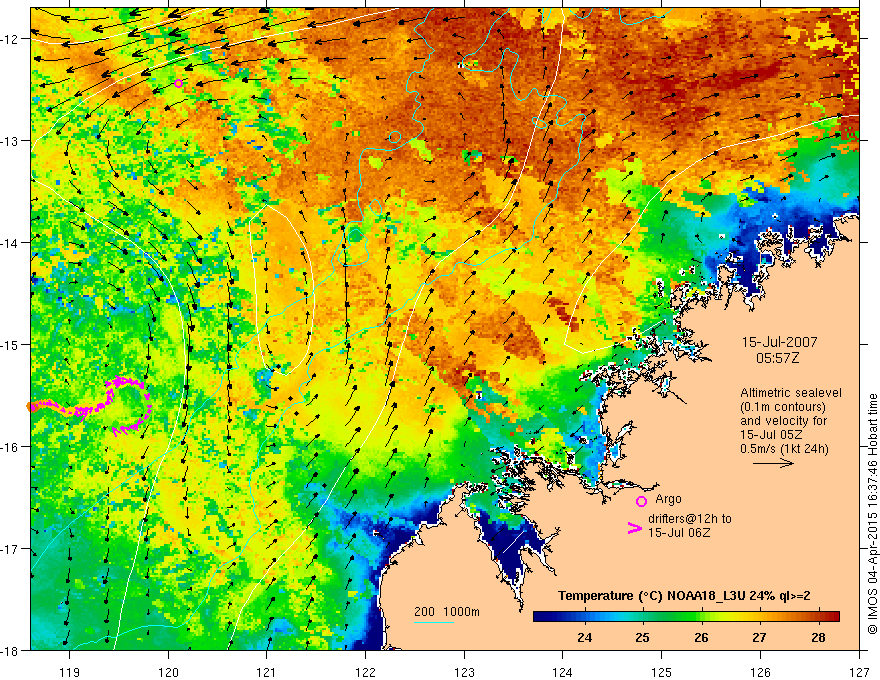The height and width of the screenshot is (680, 880).
Task: Click the magenta drifter arrow in legend
Action: (634, 528)
